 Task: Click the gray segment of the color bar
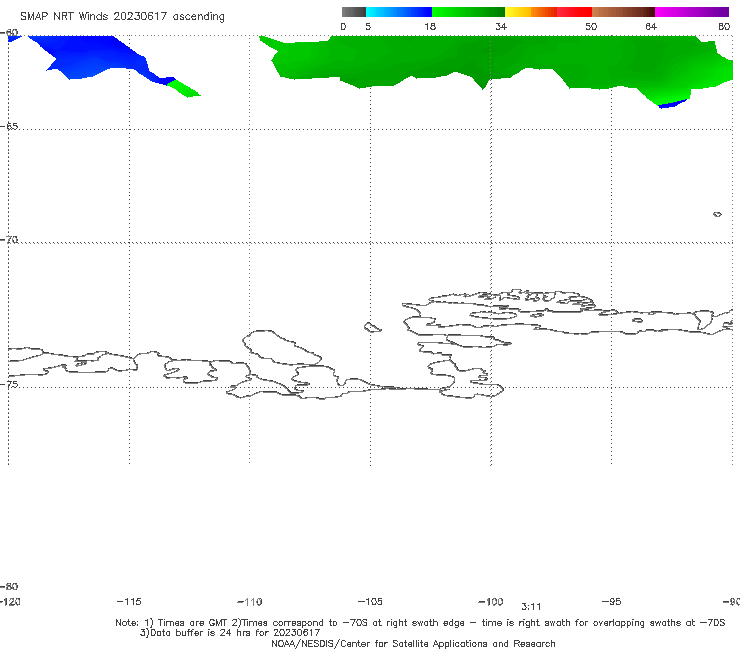(x=353, y=12)
